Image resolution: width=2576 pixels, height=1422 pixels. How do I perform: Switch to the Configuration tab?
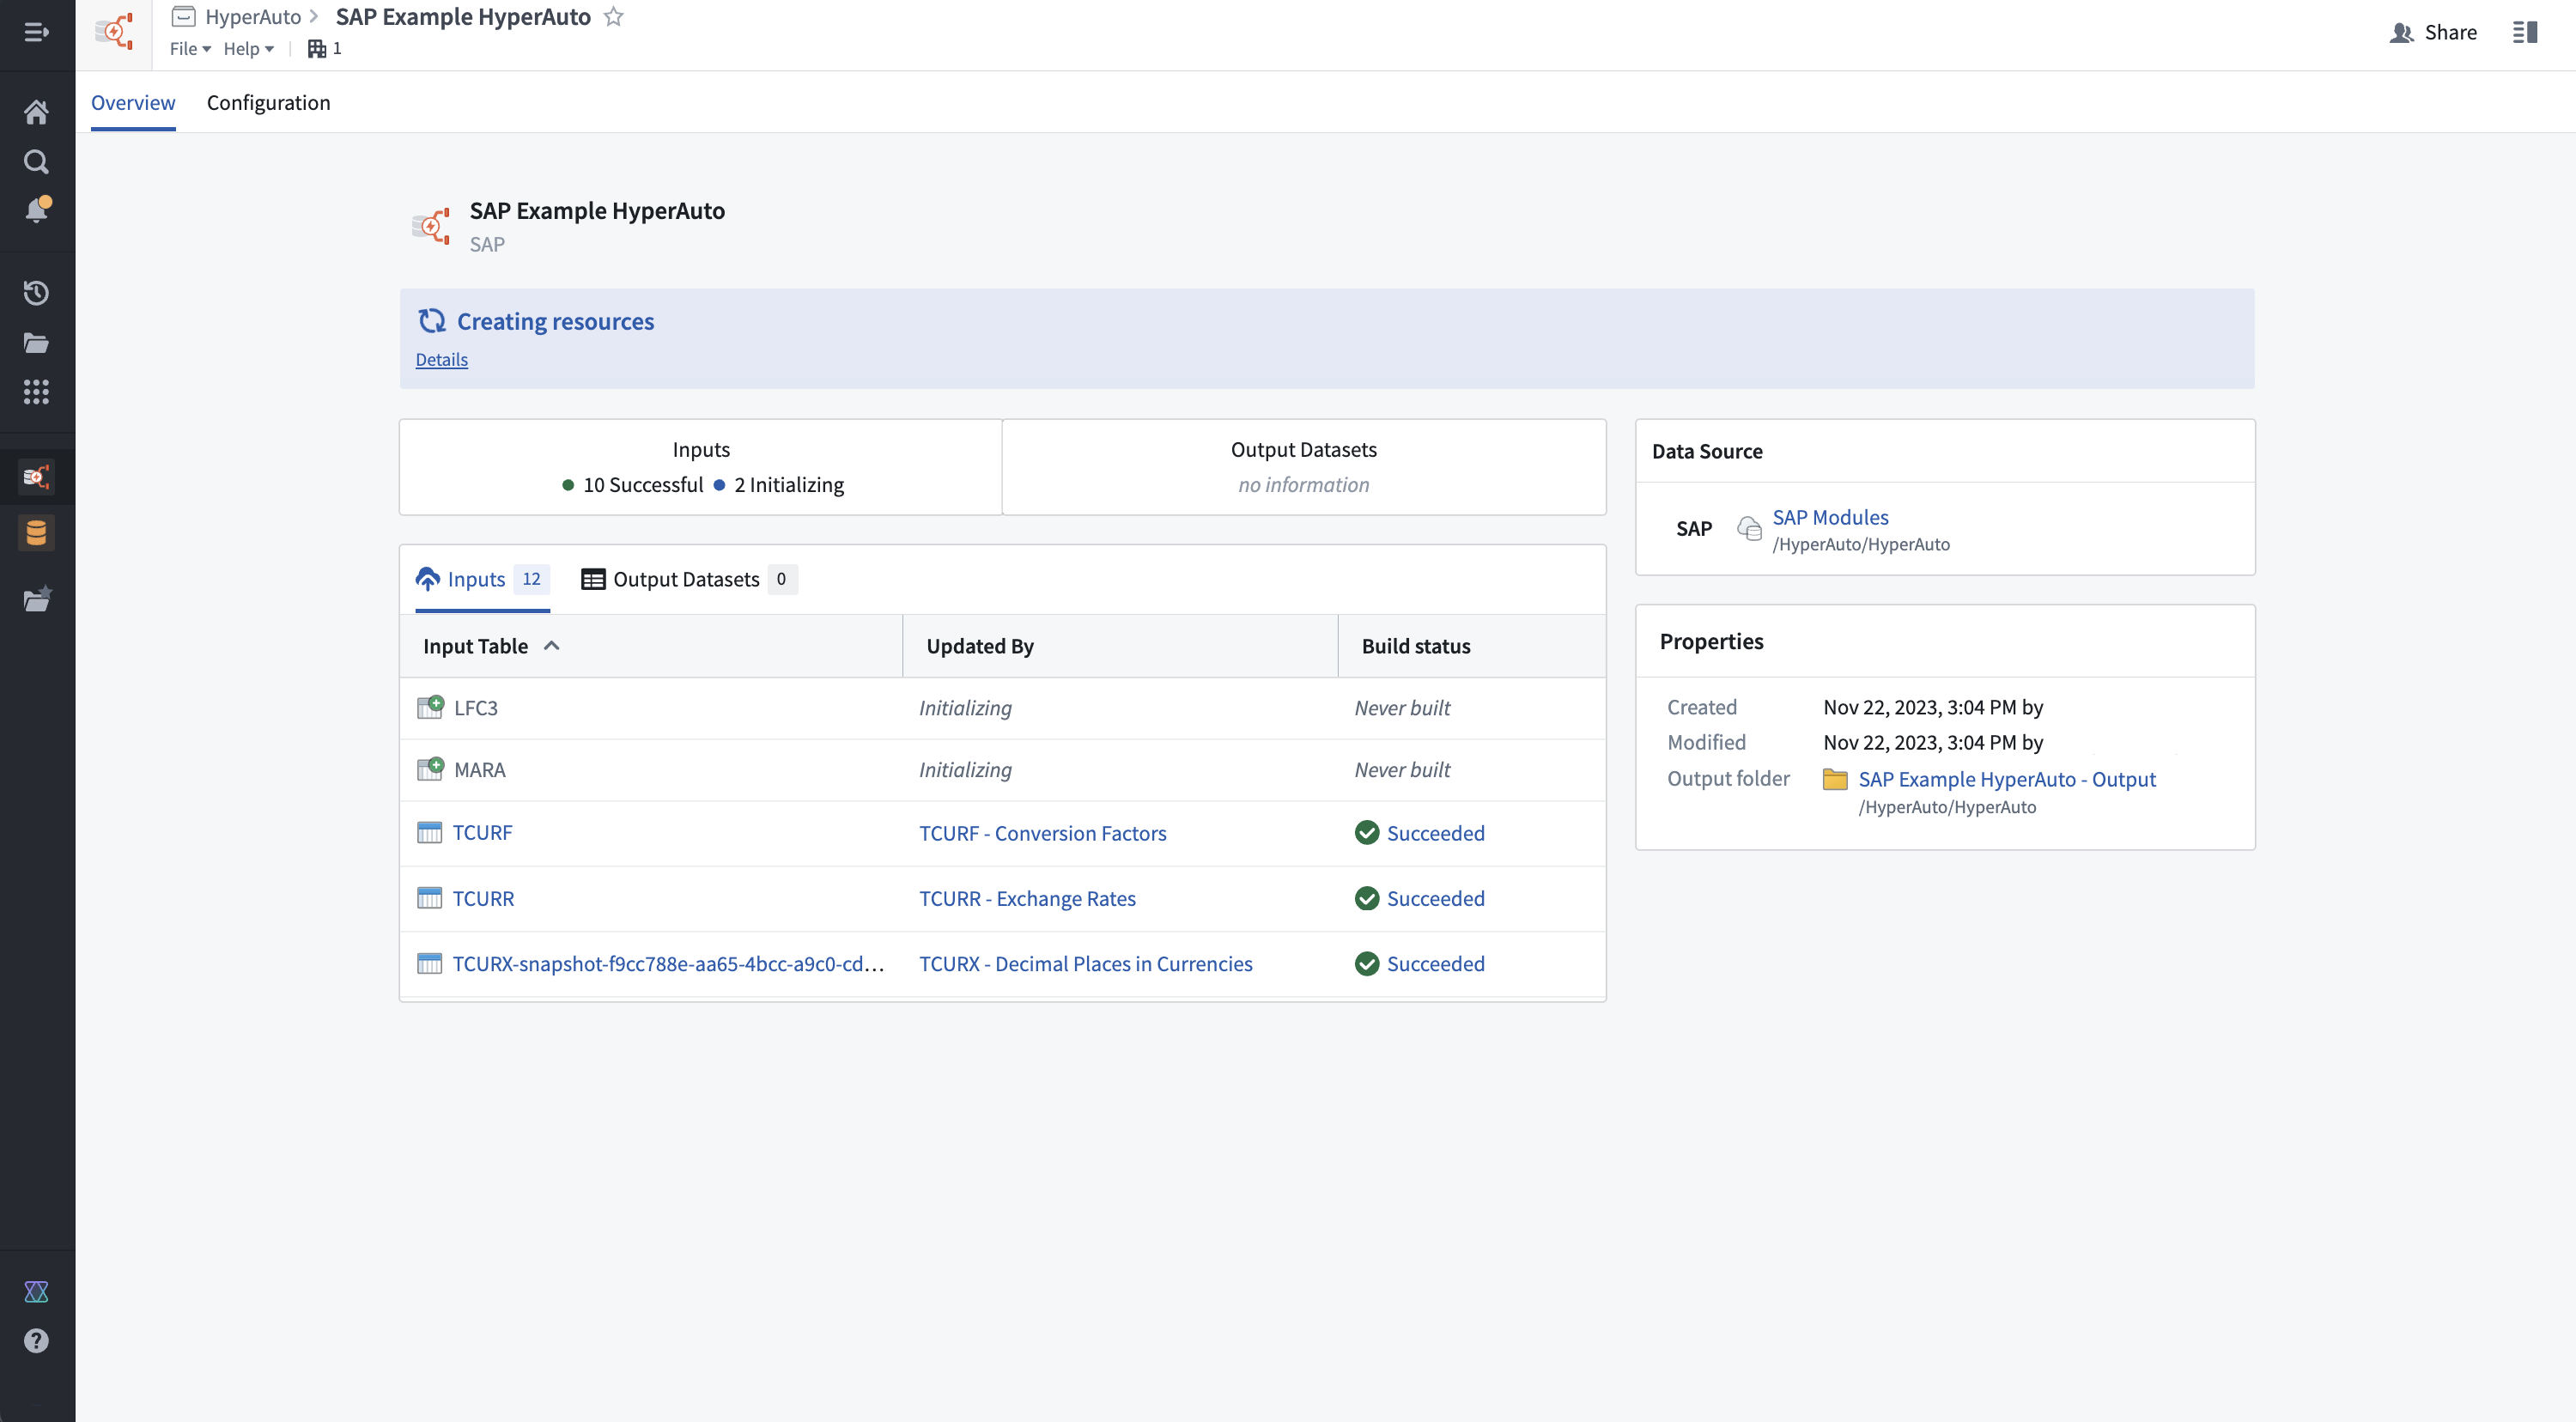(268, 102)
